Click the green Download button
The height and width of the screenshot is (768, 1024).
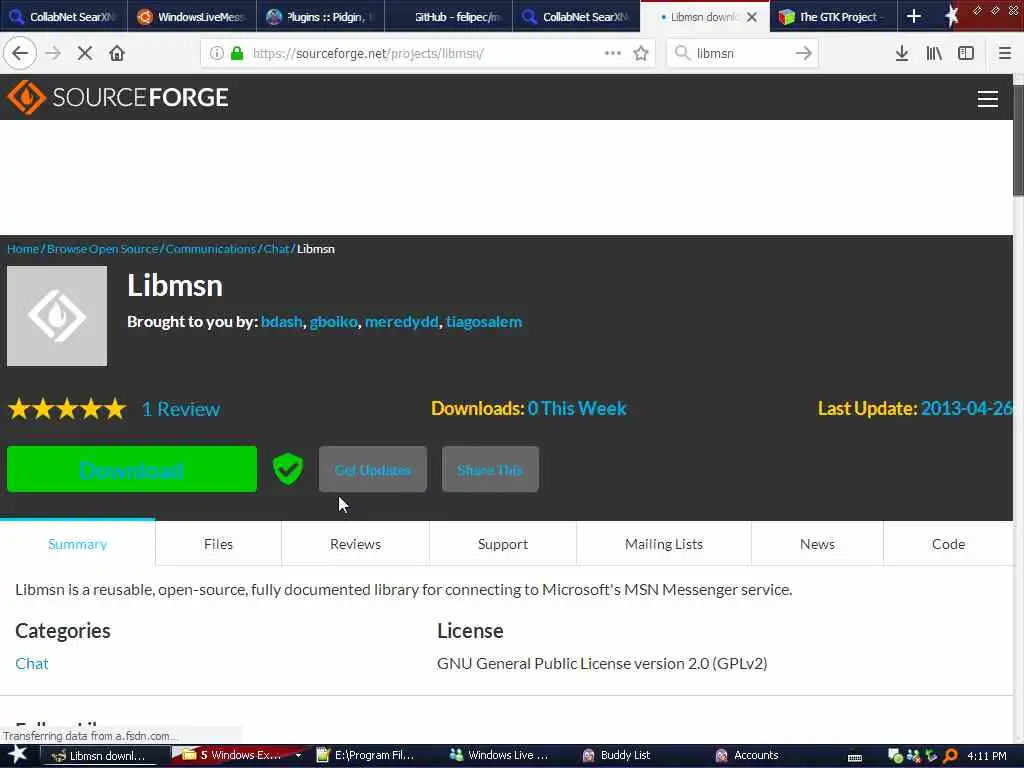[132, 469]
